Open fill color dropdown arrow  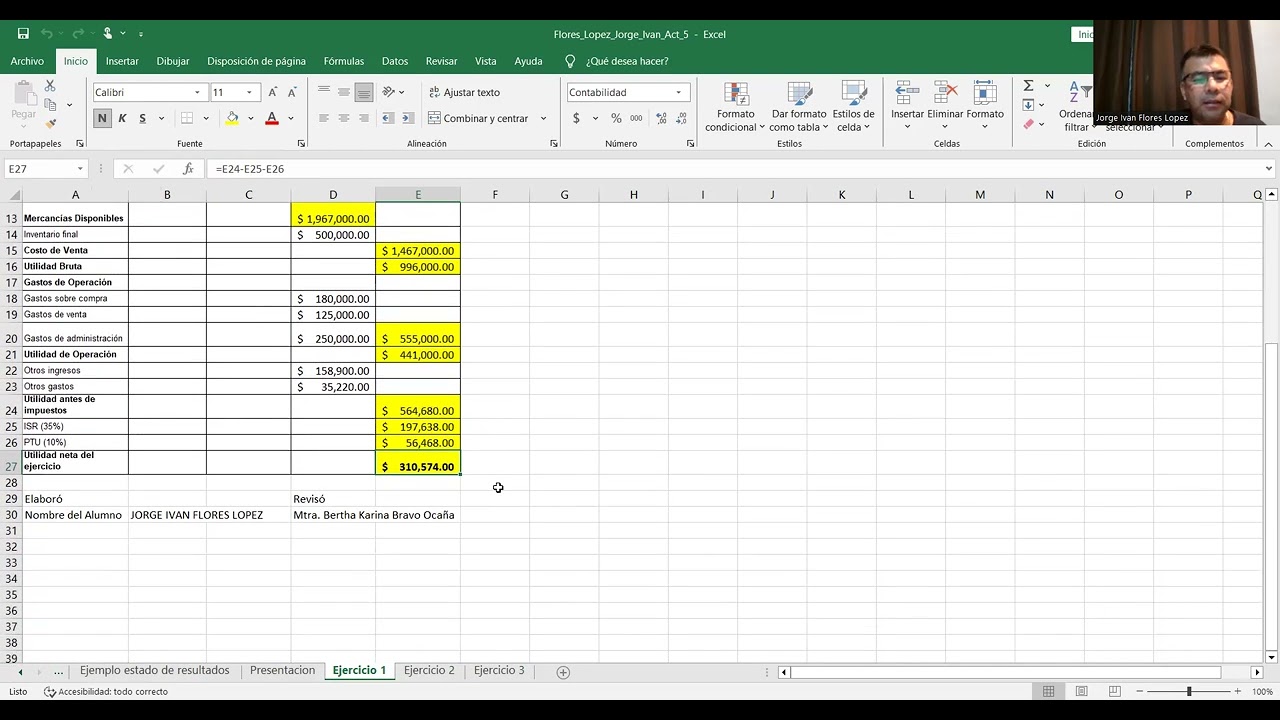(x=250, y=118)
